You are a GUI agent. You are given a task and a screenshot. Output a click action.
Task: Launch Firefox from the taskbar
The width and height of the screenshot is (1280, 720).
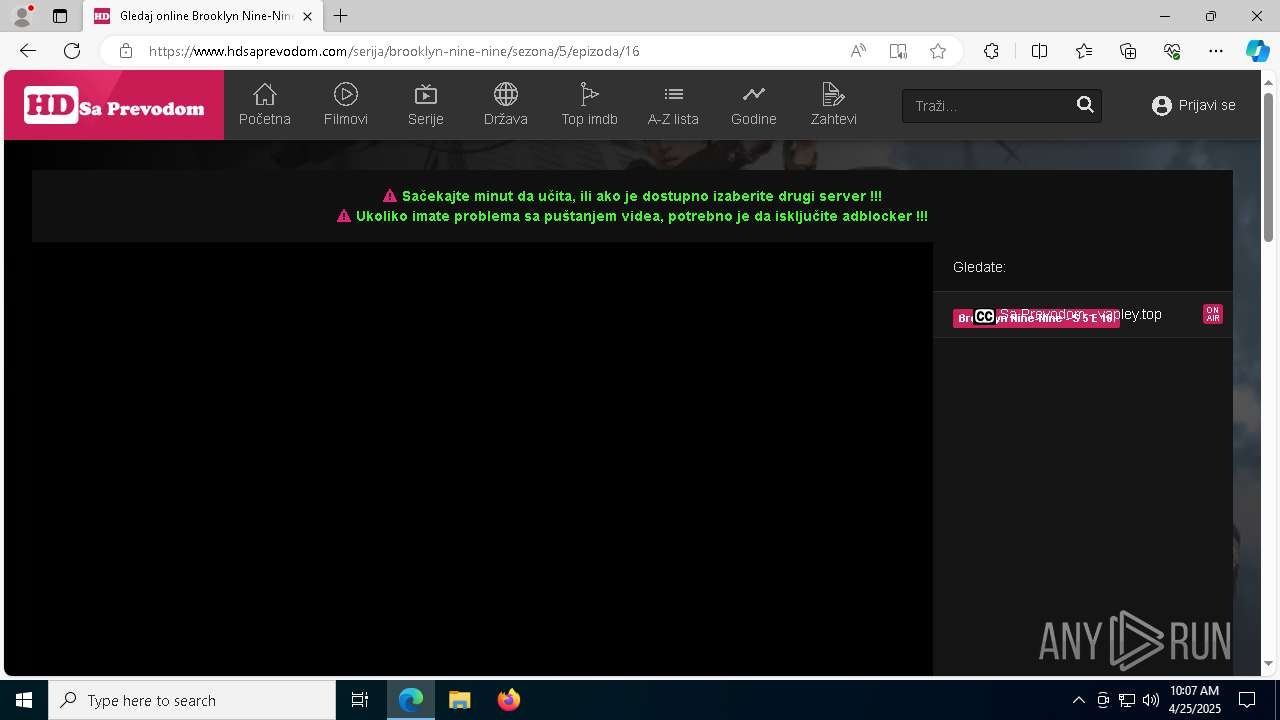pos(509,700)
